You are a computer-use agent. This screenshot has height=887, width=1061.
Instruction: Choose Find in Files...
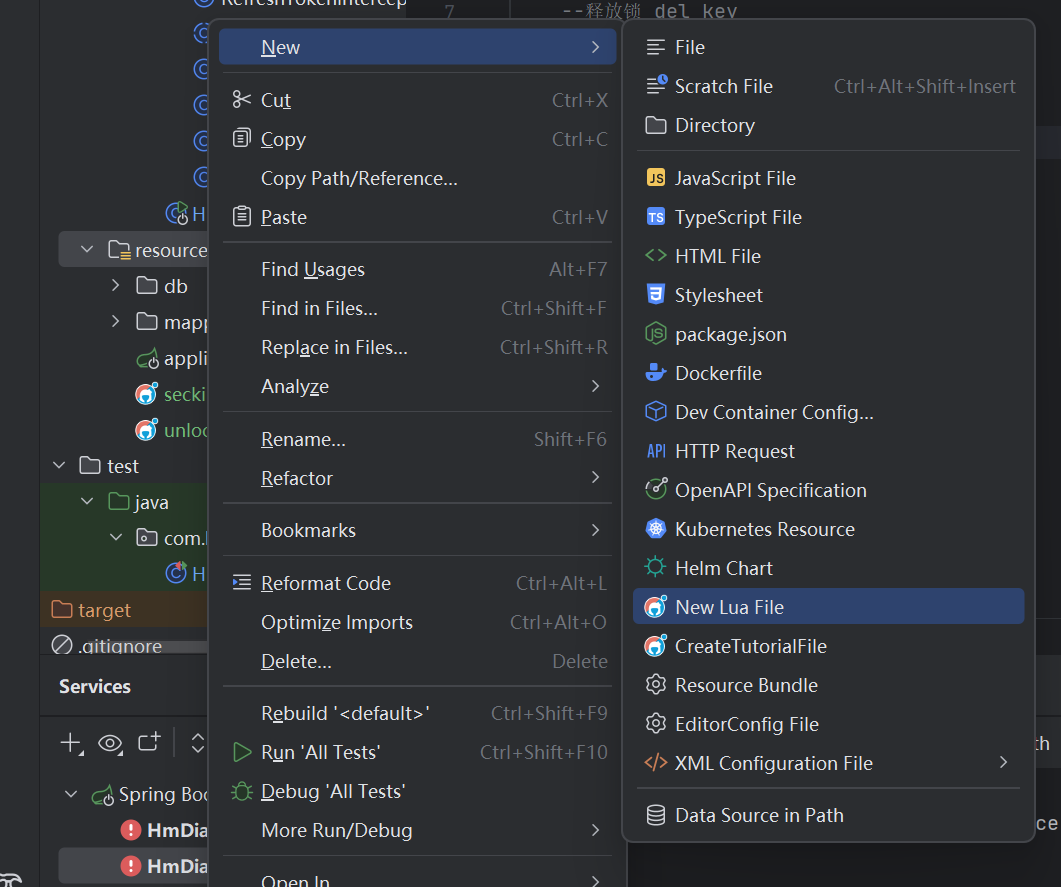tap(417, 308)
